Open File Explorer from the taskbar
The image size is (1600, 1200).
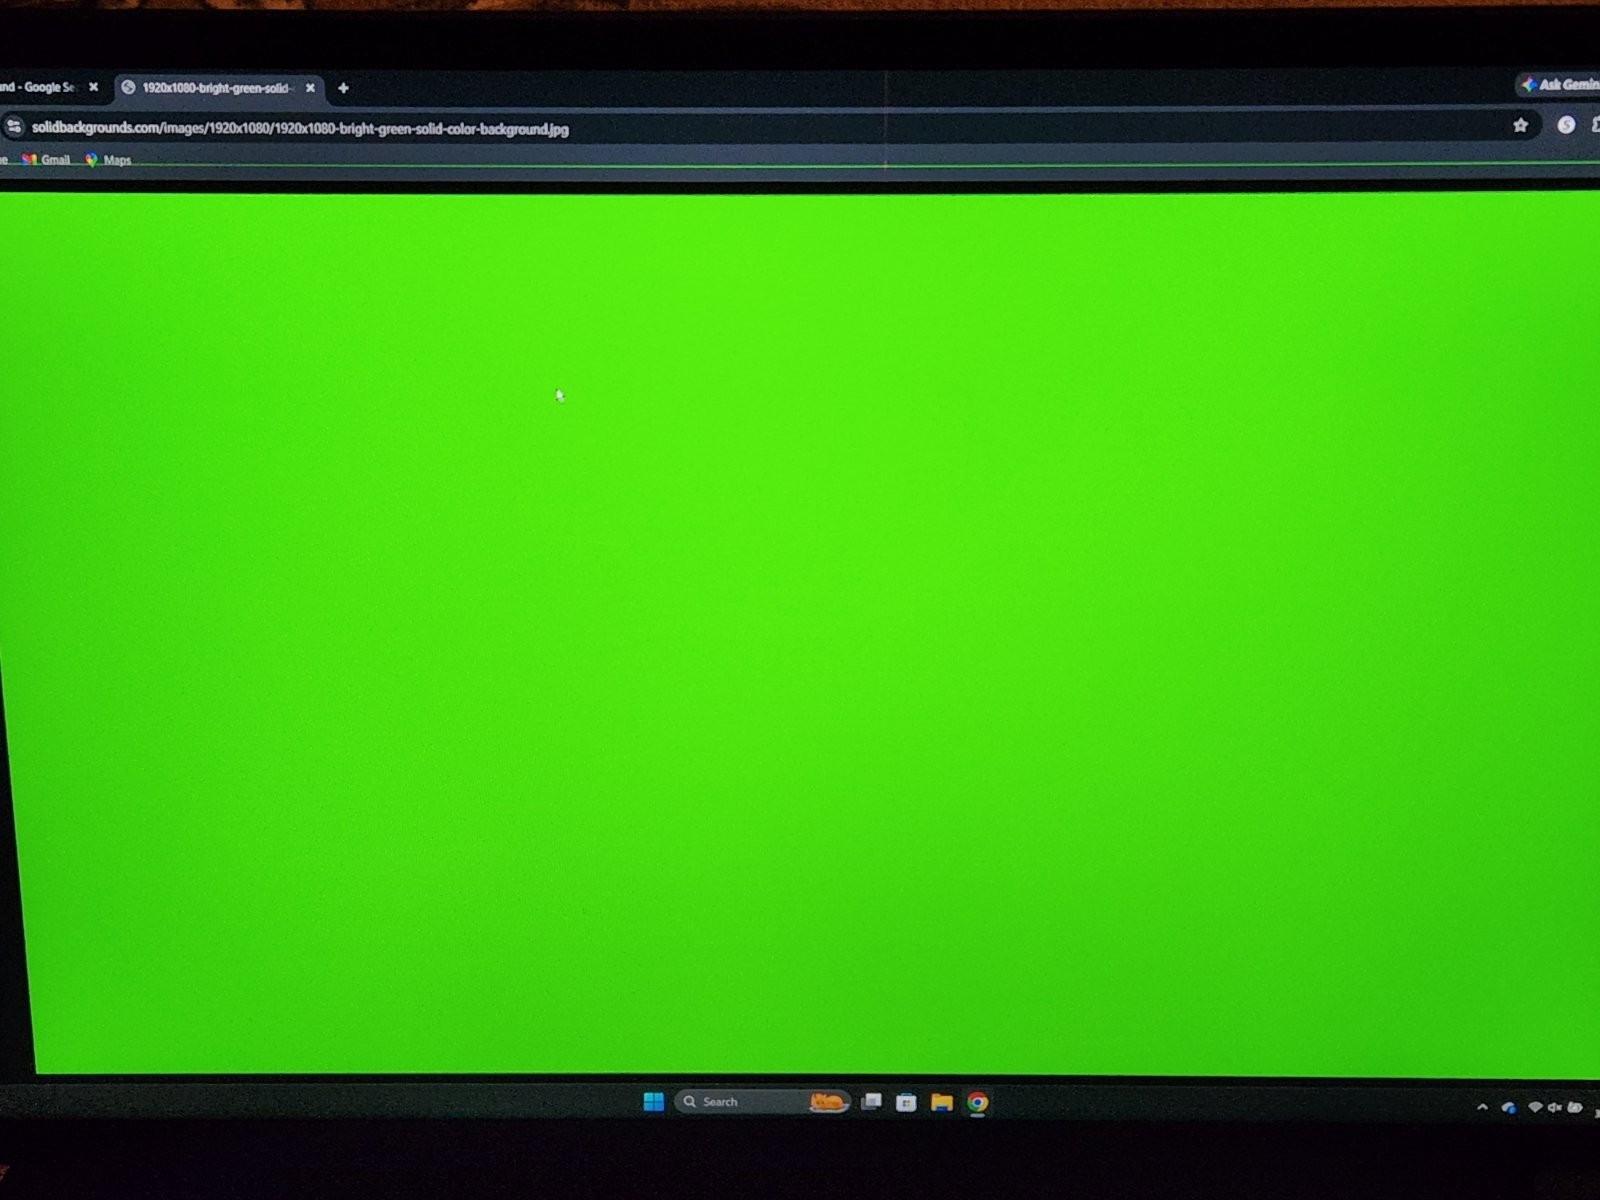[x=941, y=1102]
